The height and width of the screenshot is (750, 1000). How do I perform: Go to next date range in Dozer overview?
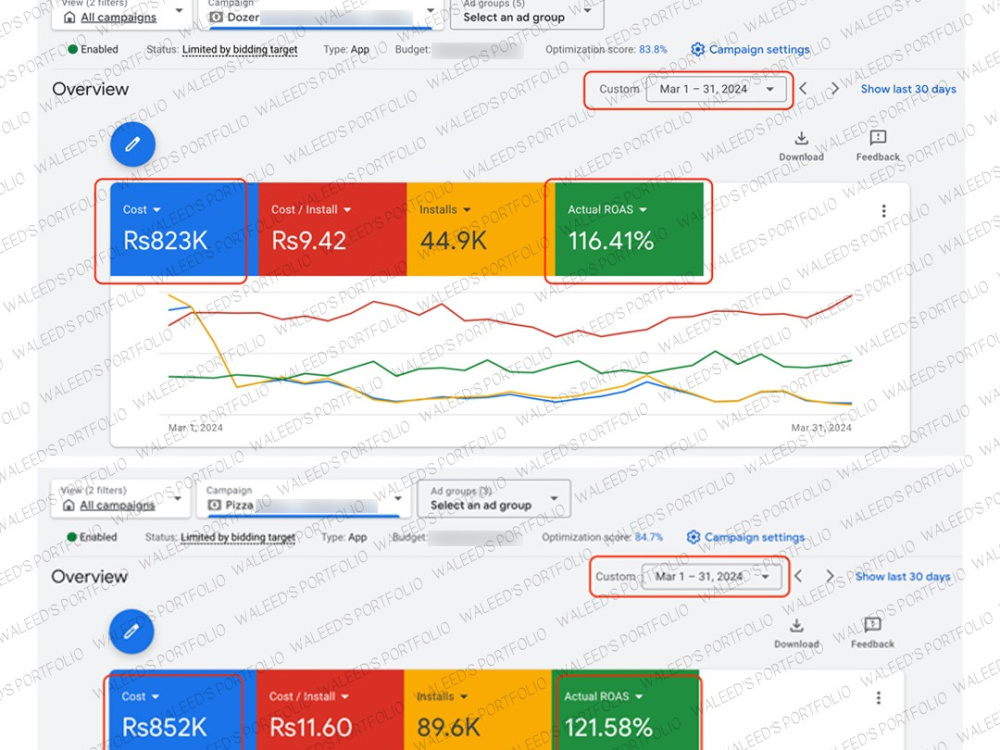coord(834,89)
